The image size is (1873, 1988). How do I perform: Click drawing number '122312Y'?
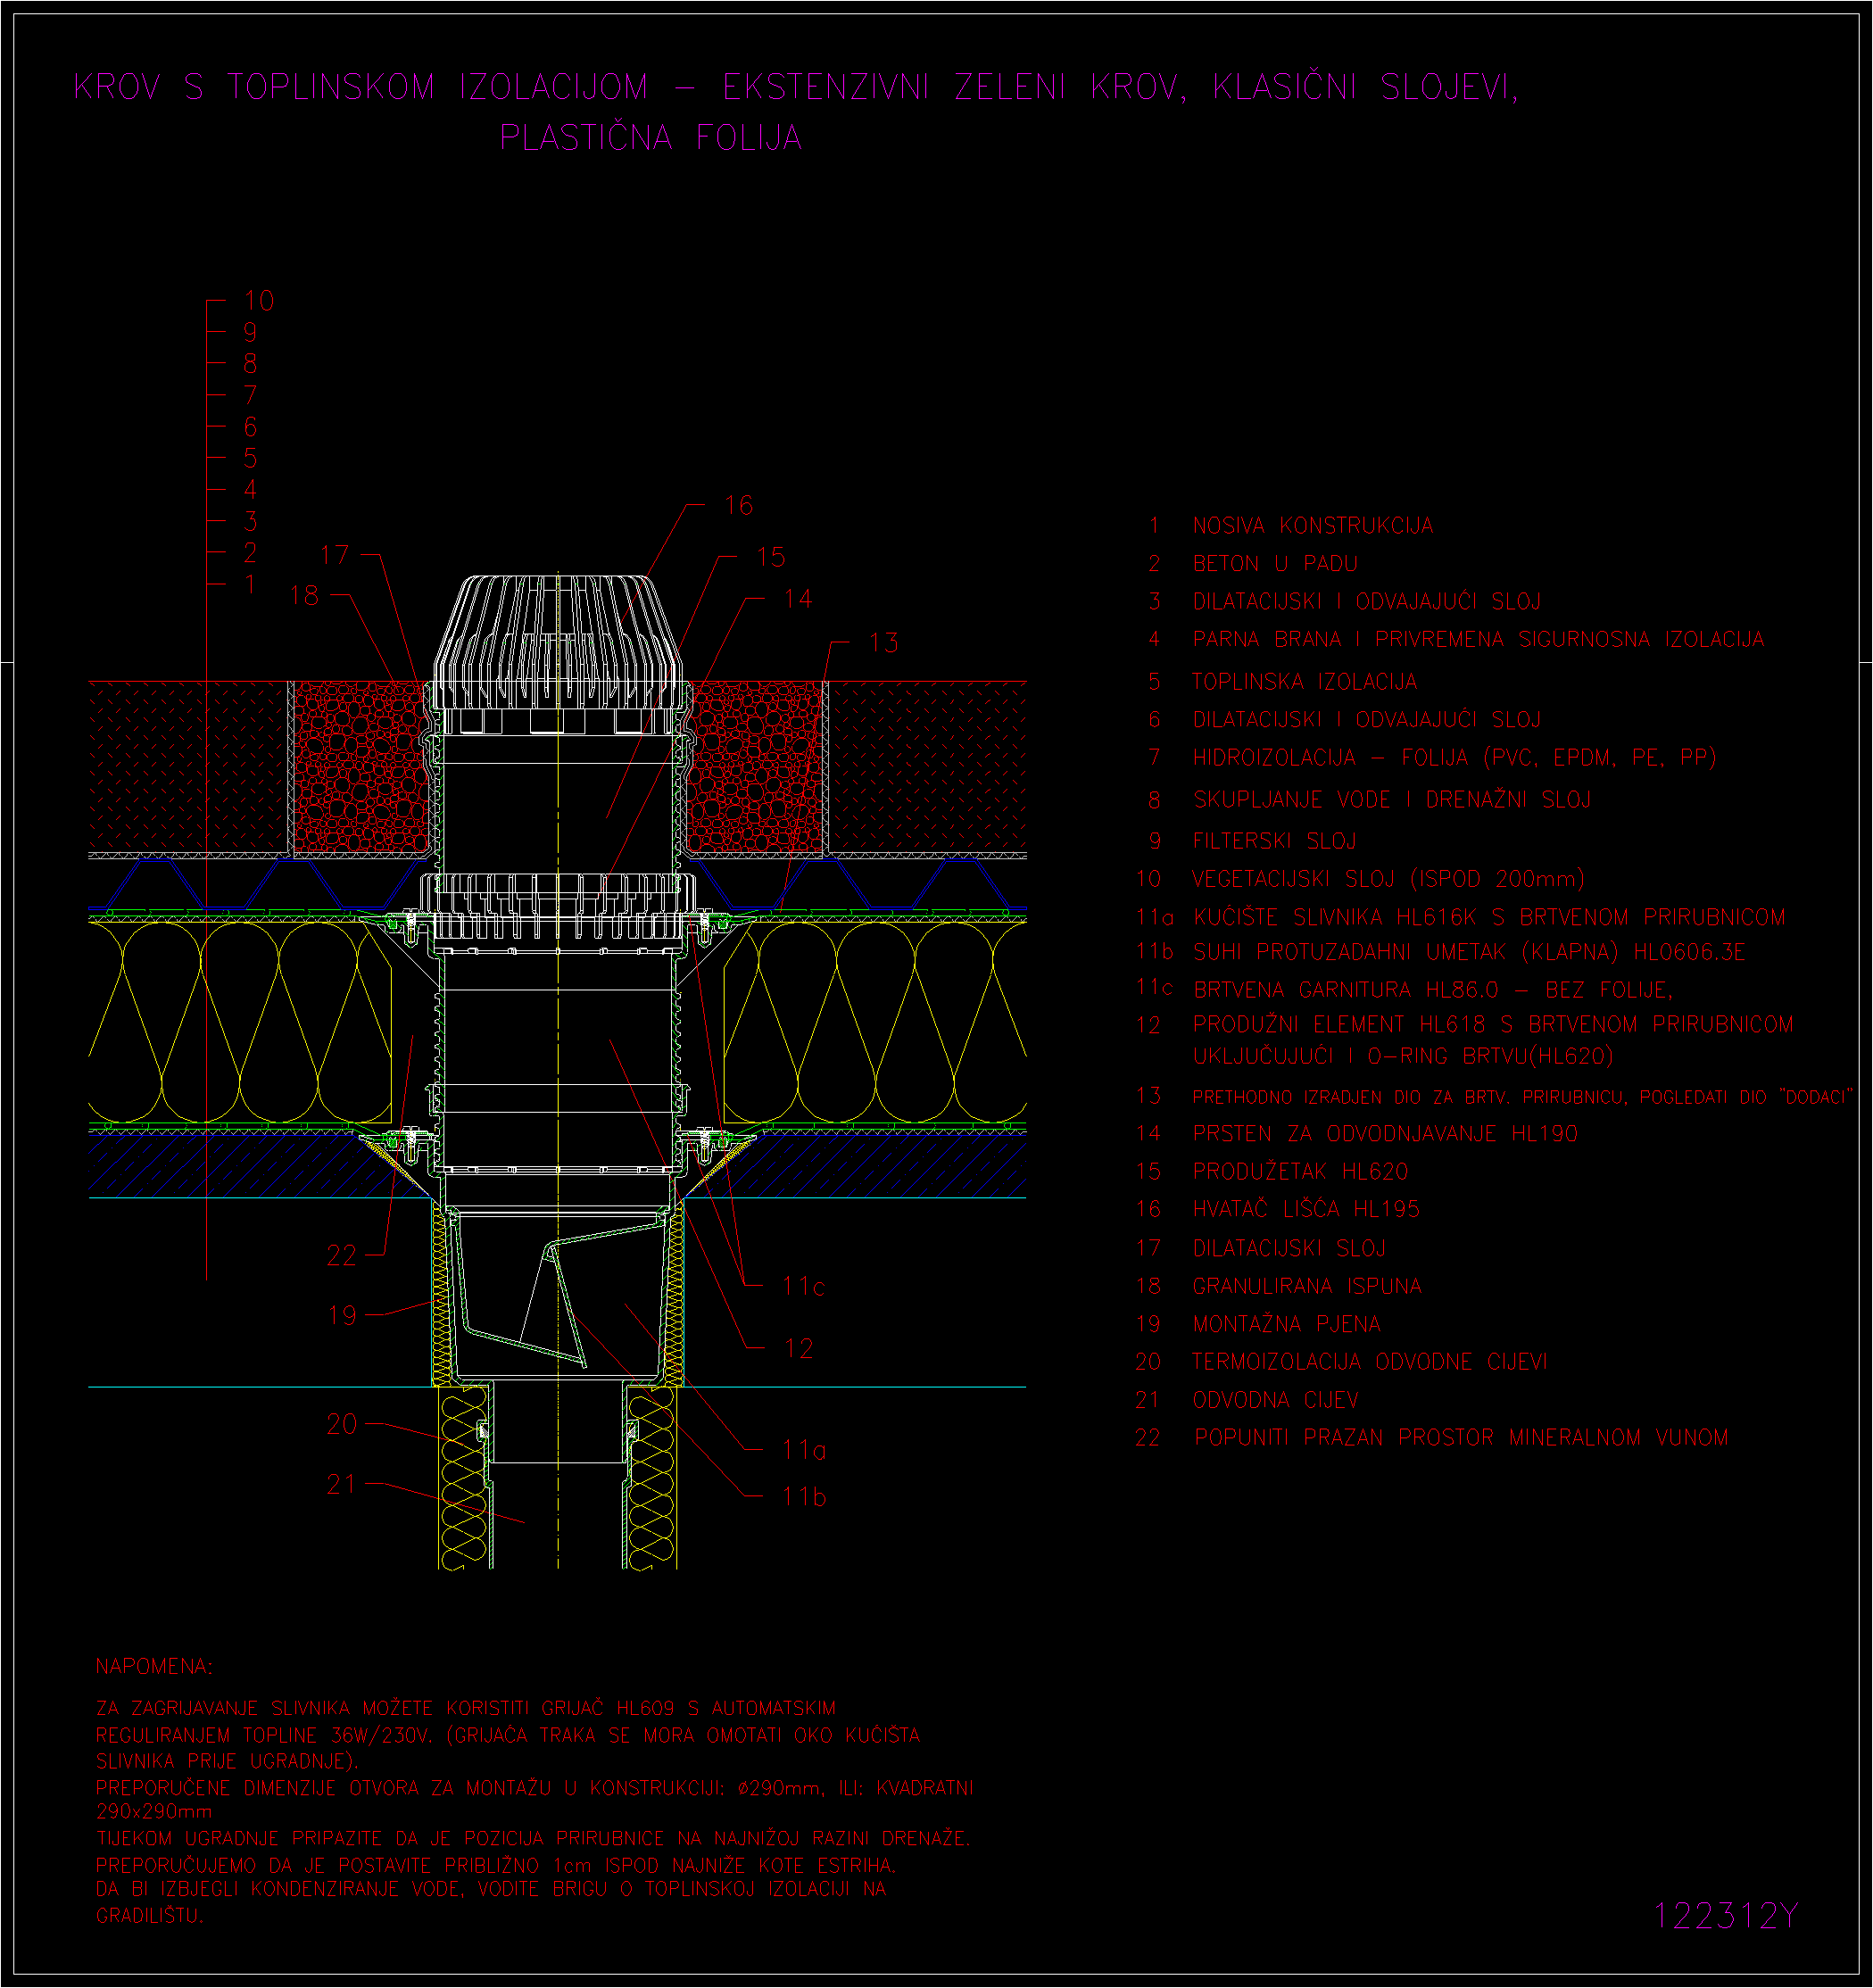tap(1726, 1917)
